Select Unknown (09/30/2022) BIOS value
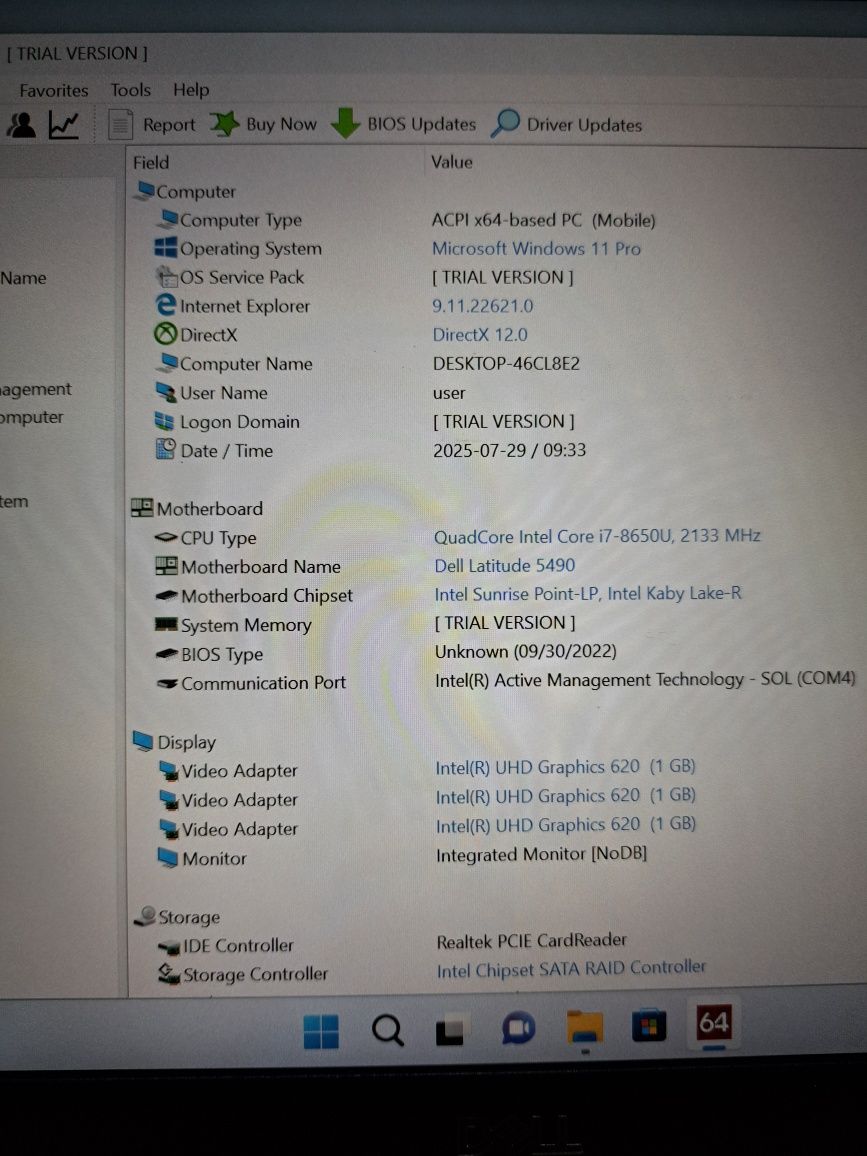Image resolution: width=867 pixels, height=1156 pixels. coord(526,652)
